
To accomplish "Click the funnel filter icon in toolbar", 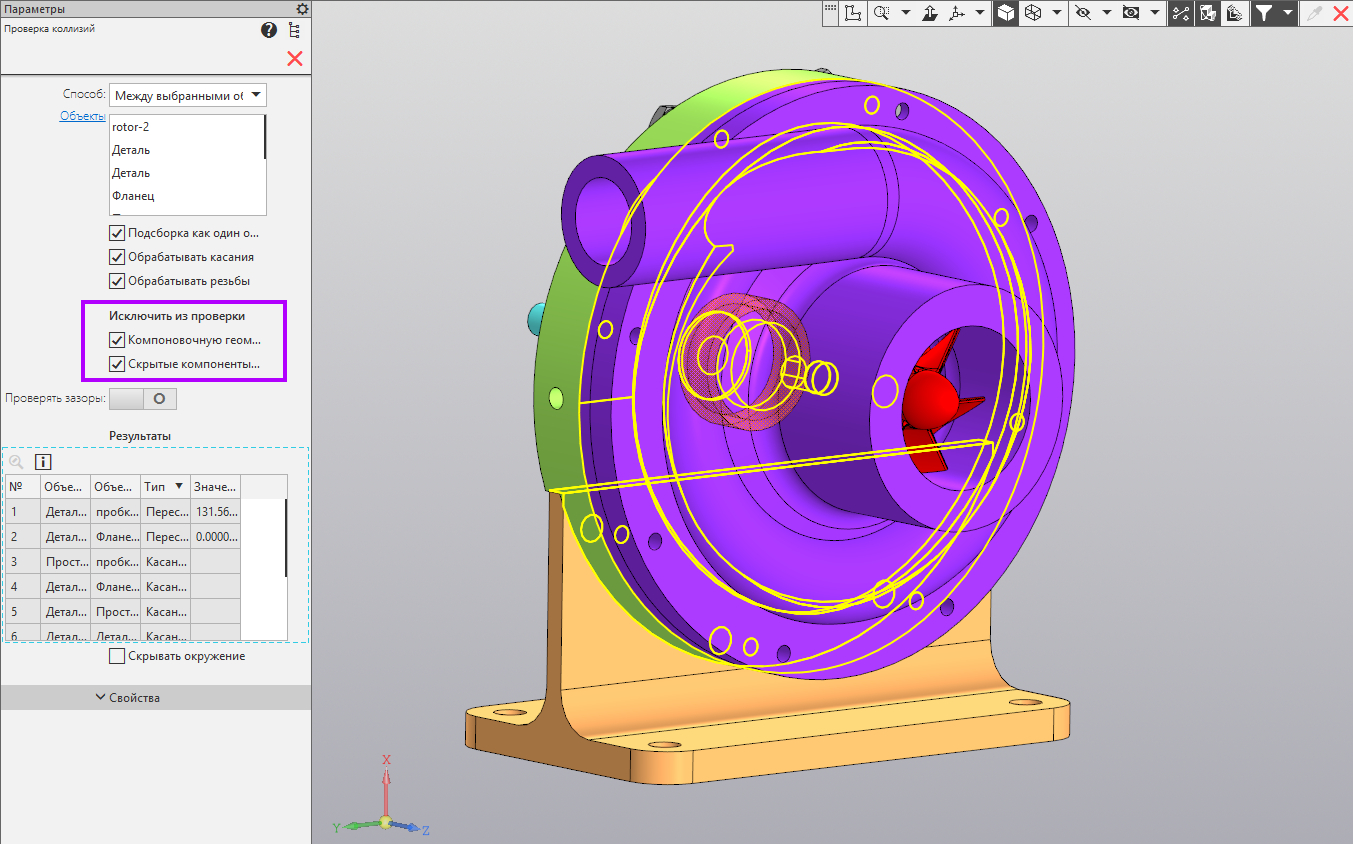I will 1264,13.
